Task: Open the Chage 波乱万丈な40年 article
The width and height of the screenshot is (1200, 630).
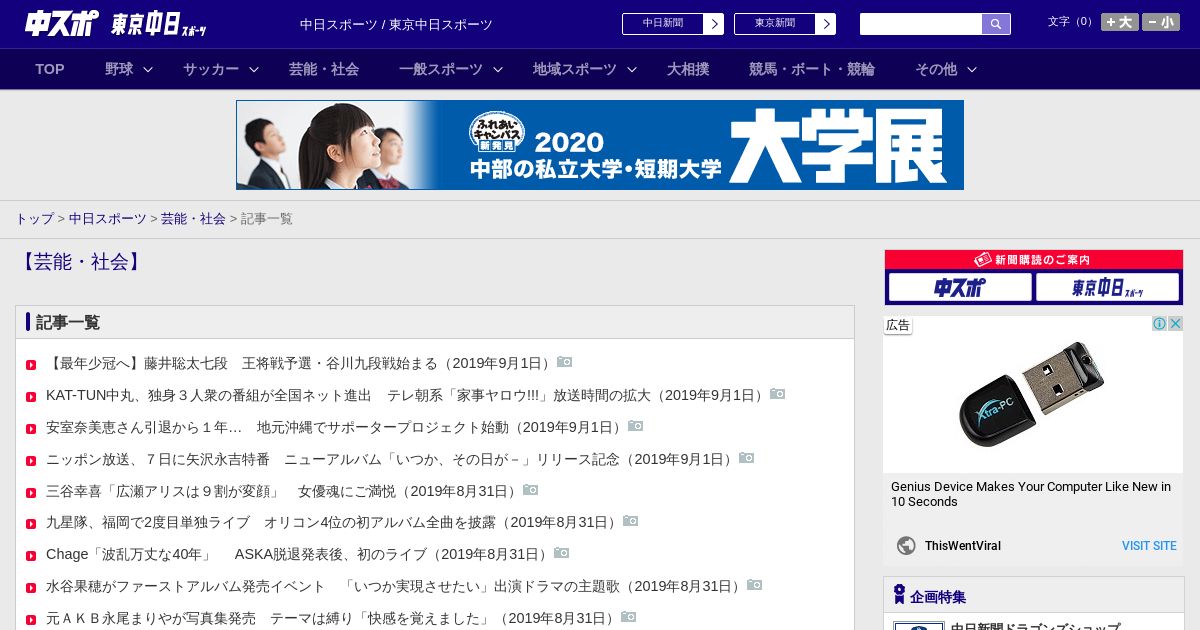Action: click(299, 554)
